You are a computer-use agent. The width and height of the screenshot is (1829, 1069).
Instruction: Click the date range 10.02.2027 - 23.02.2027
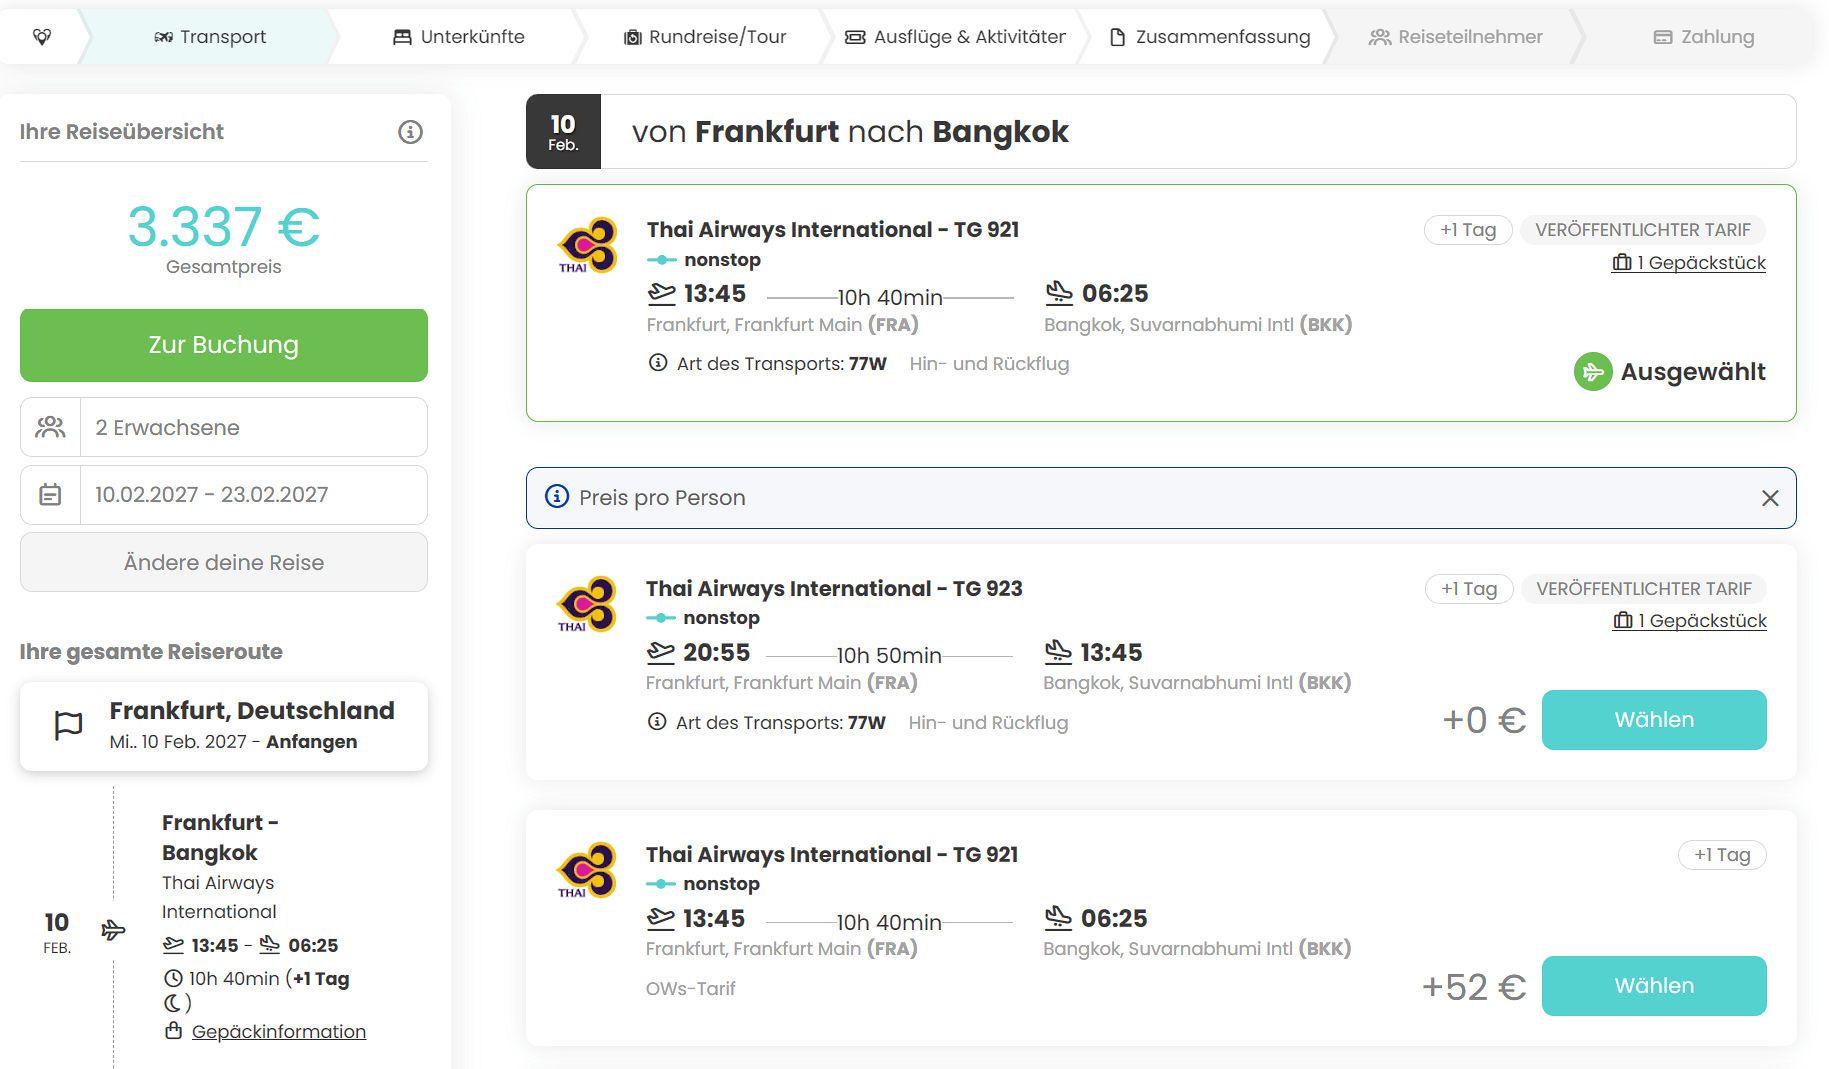pyautogui.click(x=211, y=495)
